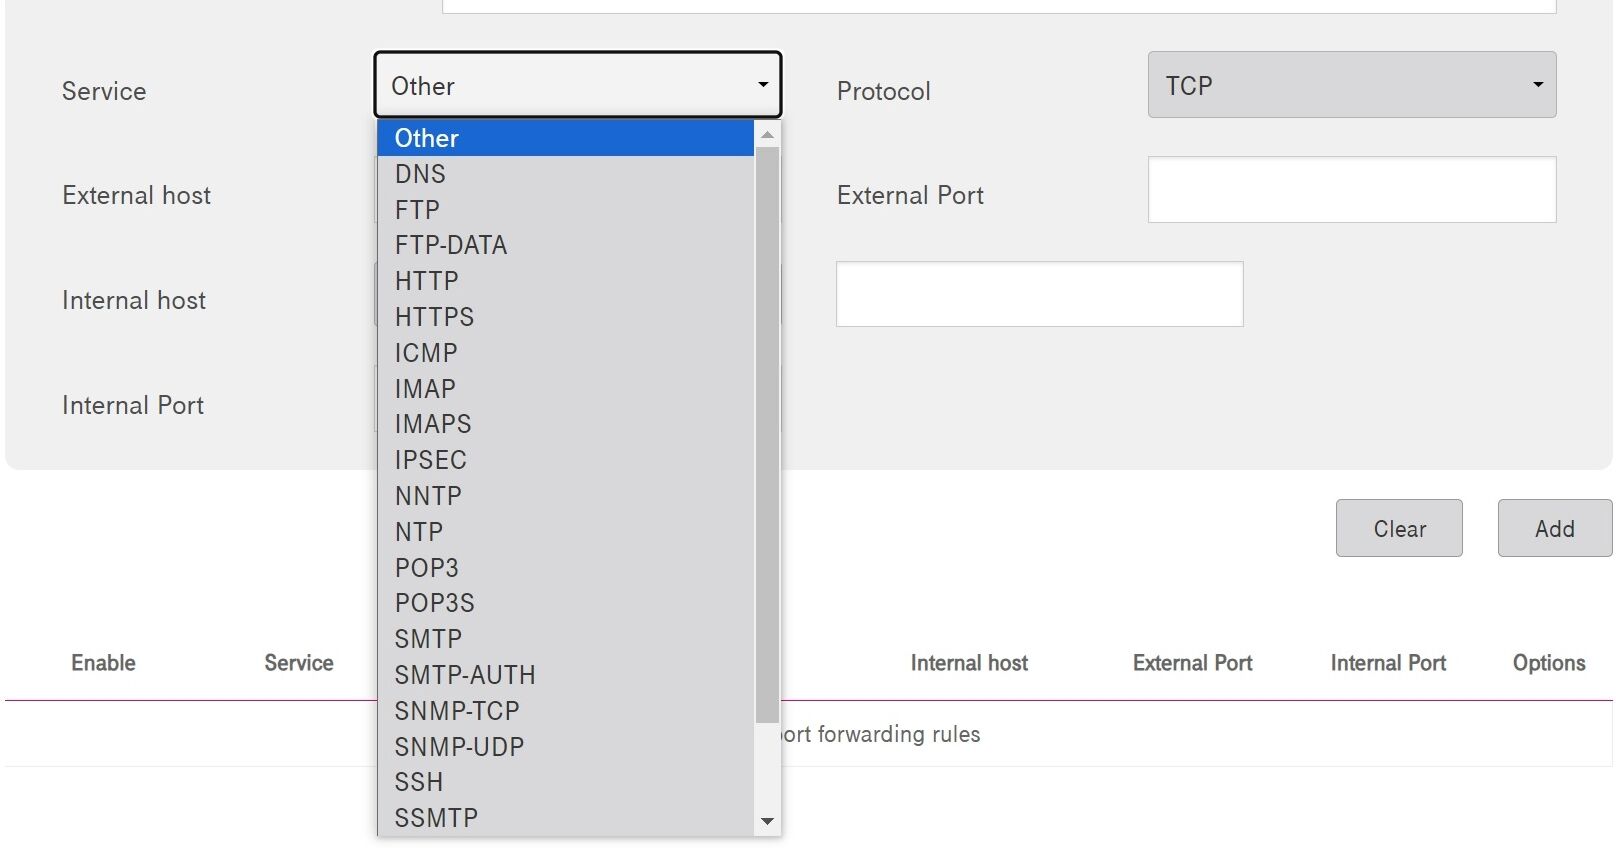
Task: Select SSH from the dropdown list
Action: [x=418, y=782]
